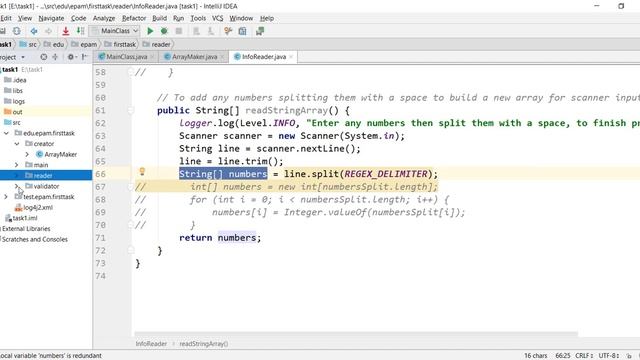Start debugging with the green bug icon
Screen dimensions: 640x360
pos(164,31)
